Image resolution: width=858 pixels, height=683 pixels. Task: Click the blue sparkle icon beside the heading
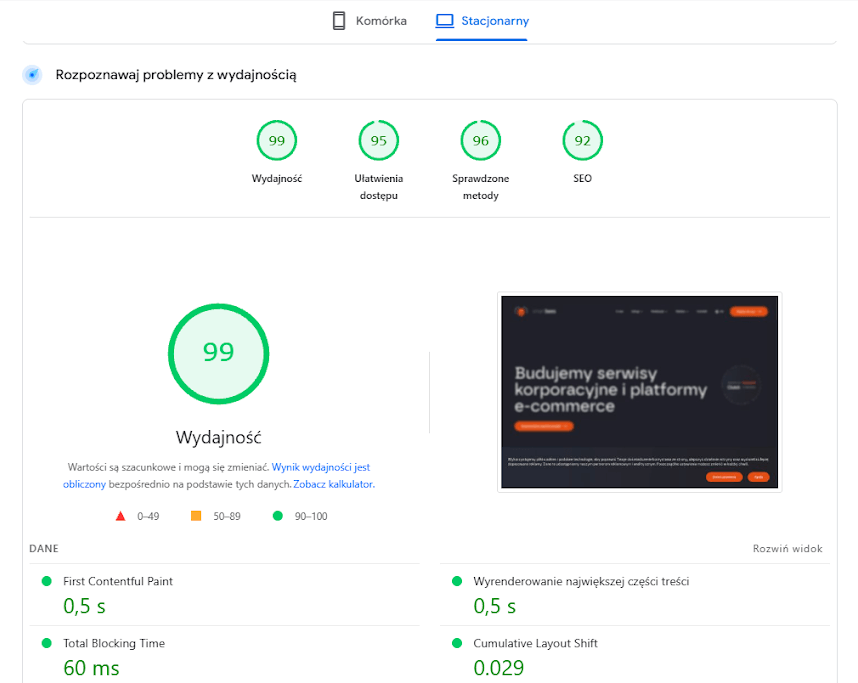(31, 74)
